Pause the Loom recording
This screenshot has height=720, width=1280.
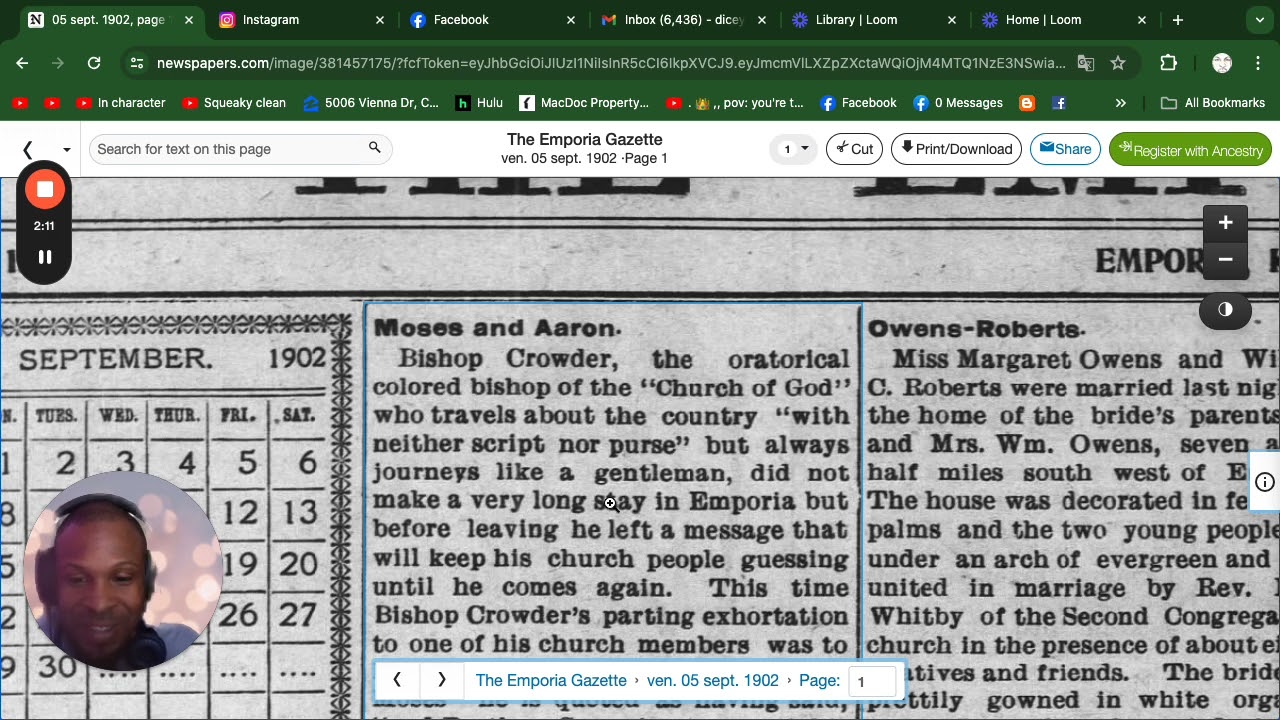[x=45, y=257]
